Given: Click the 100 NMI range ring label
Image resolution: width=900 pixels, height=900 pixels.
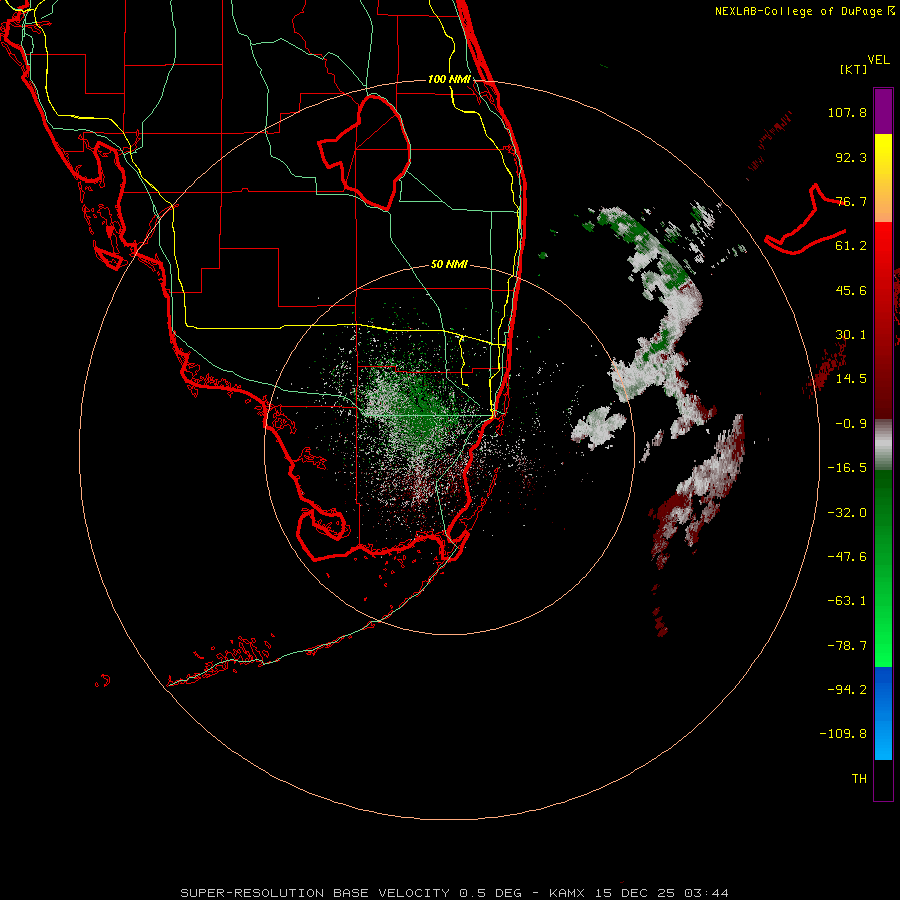Looking at the screenshot, I should (449, 79).
